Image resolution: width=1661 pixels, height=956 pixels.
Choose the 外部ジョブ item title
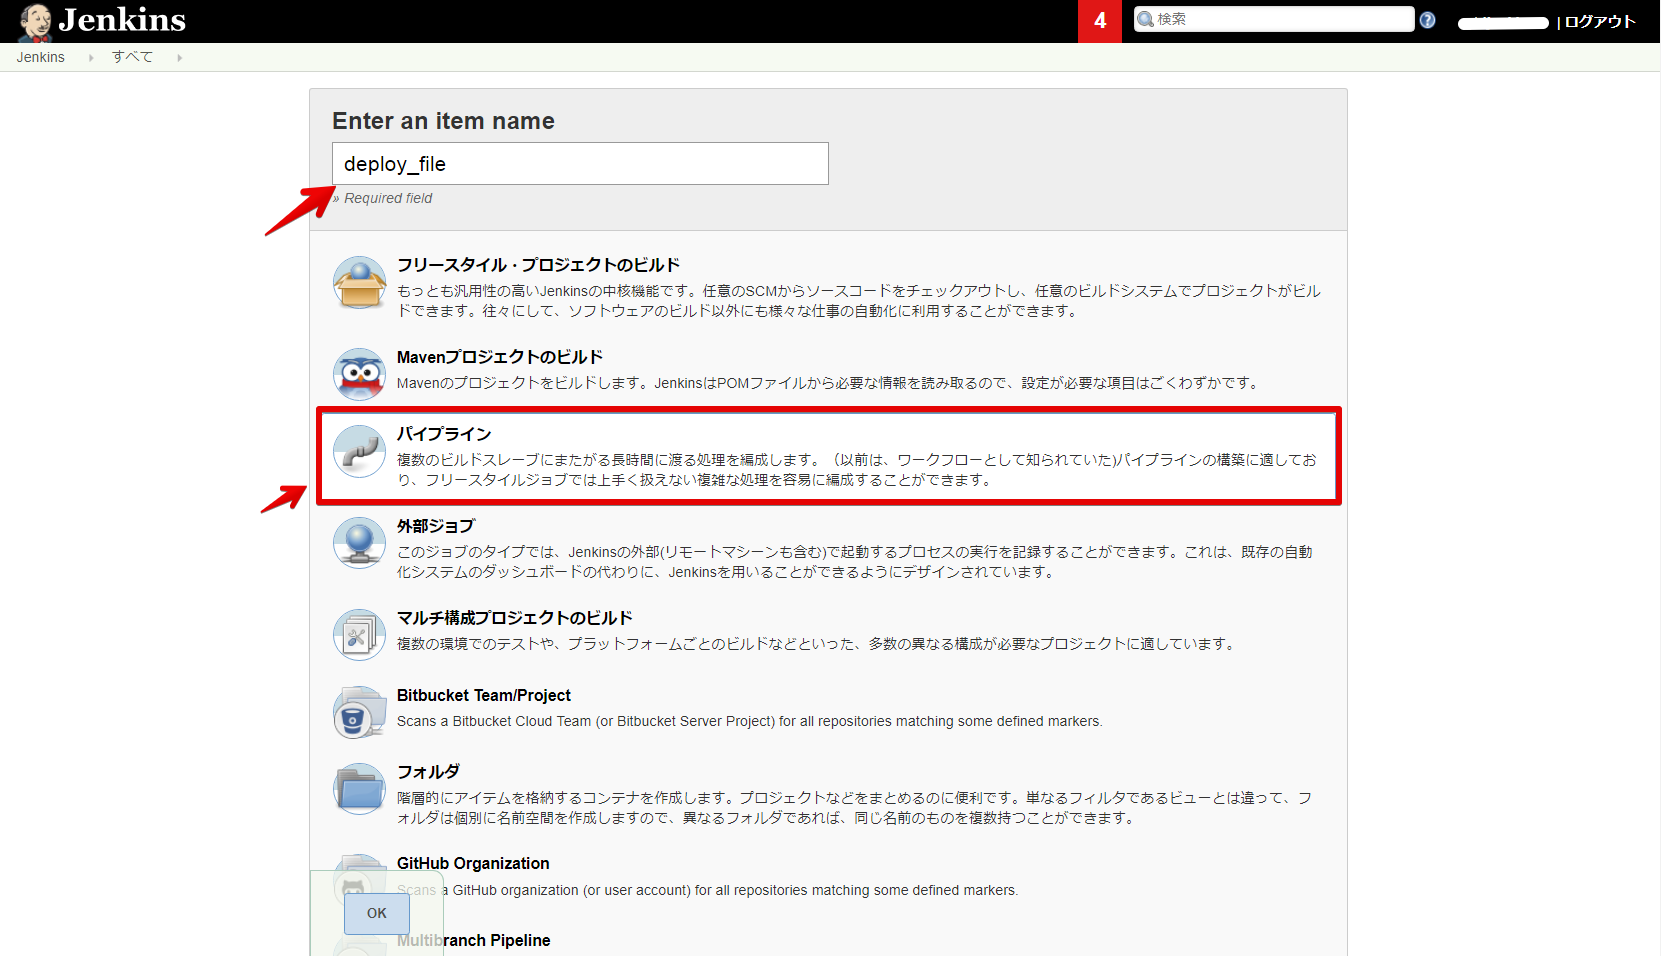pyautogui.click(x=436, y=526)
